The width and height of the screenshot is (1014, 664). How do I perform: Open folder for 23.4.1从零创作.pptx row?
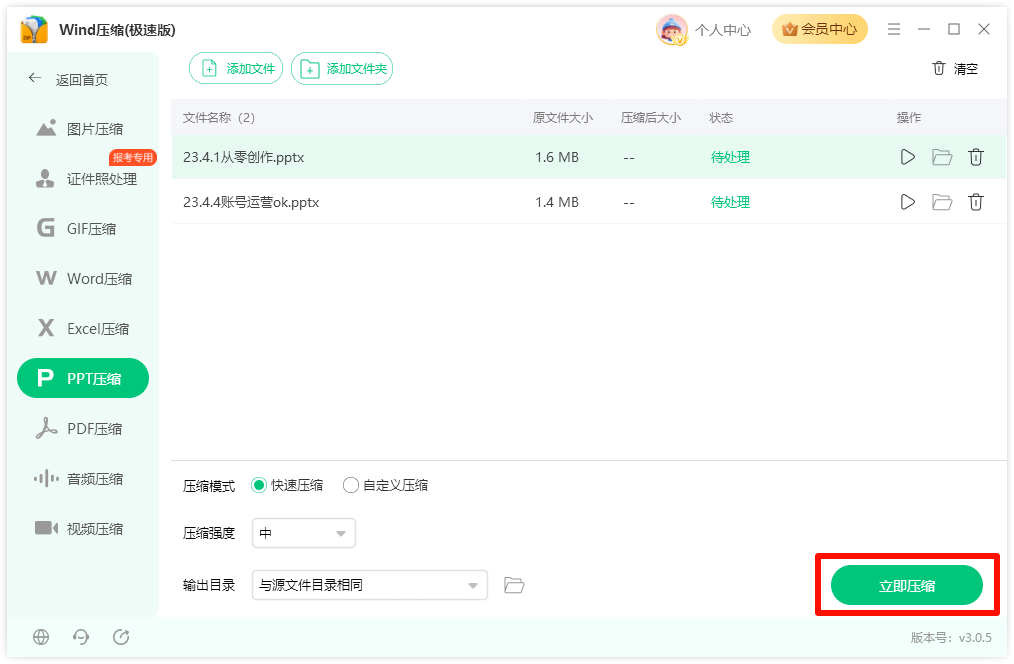942,157
